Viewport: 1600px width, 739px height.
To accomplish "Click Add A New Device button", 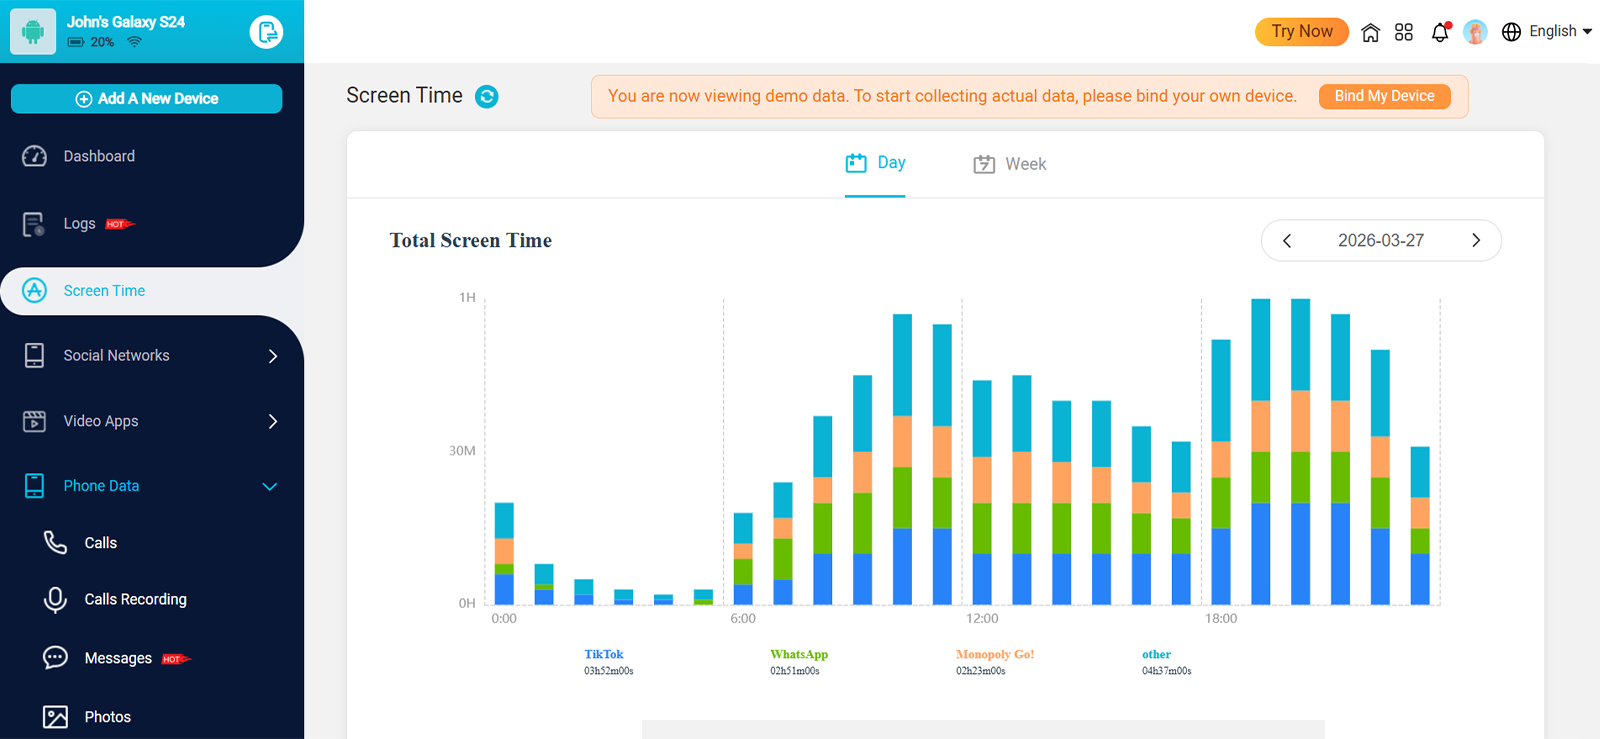I will coord(147,99).
